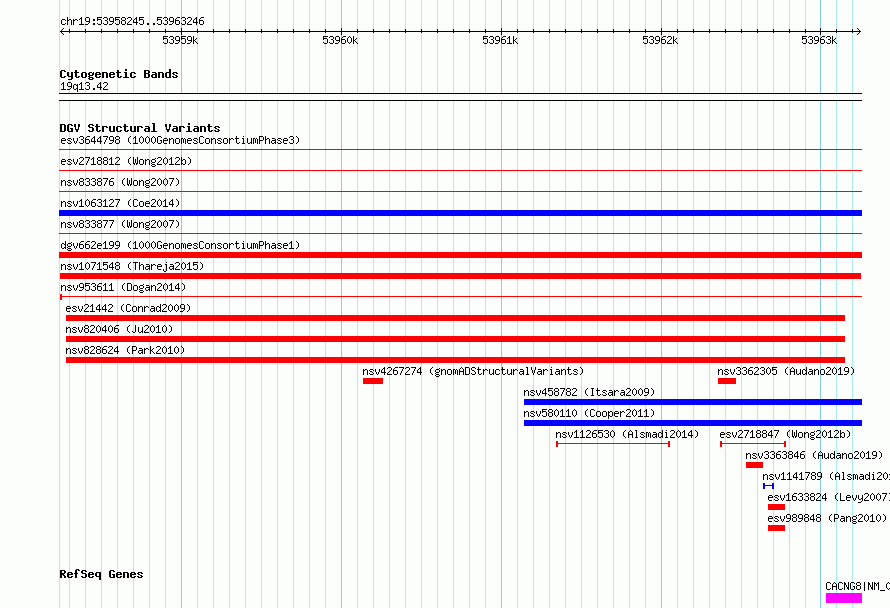The width and height of the screenshot is (890, 608).
Task: Open the esv989848 (Pang2010) label
Action: point(827,518)
